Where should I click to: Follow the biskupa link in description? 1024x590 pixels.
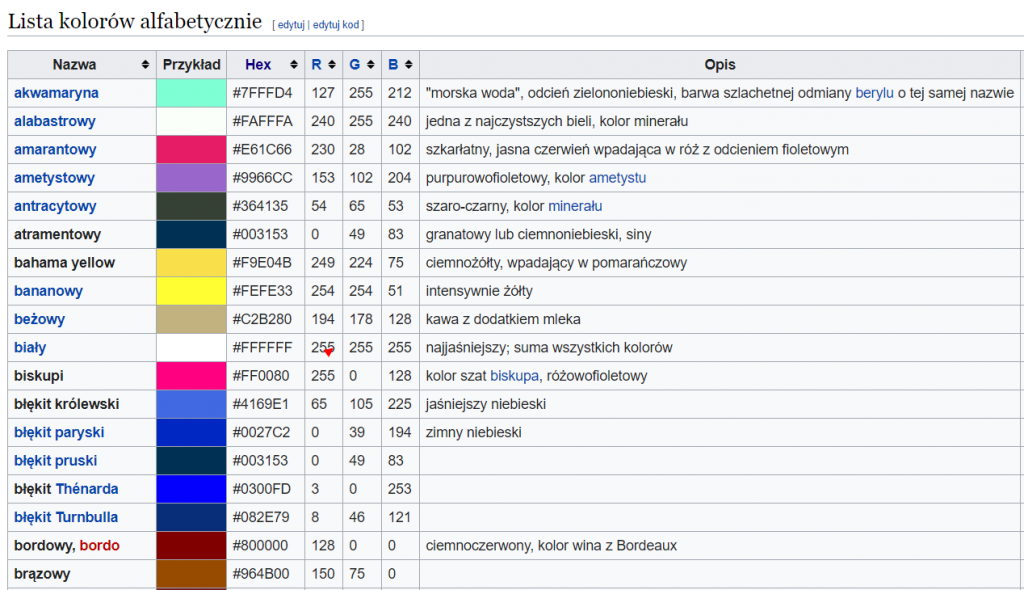(515, 376)
